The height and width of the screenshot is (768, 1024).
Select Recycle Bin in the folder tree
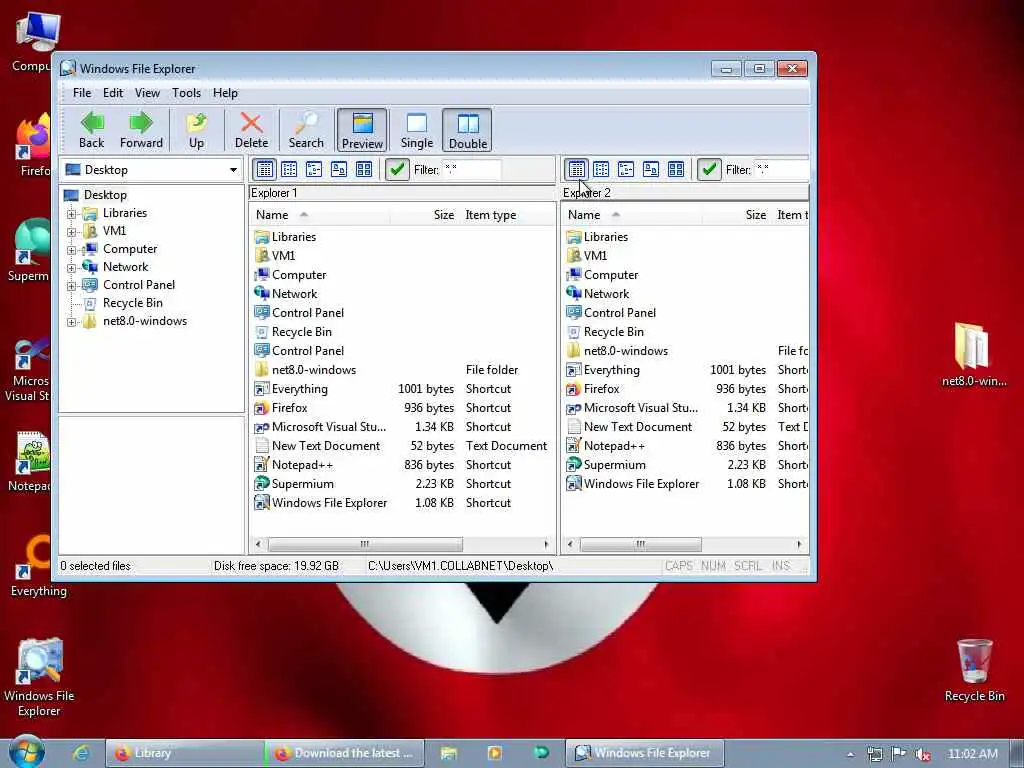pos(133,303)
